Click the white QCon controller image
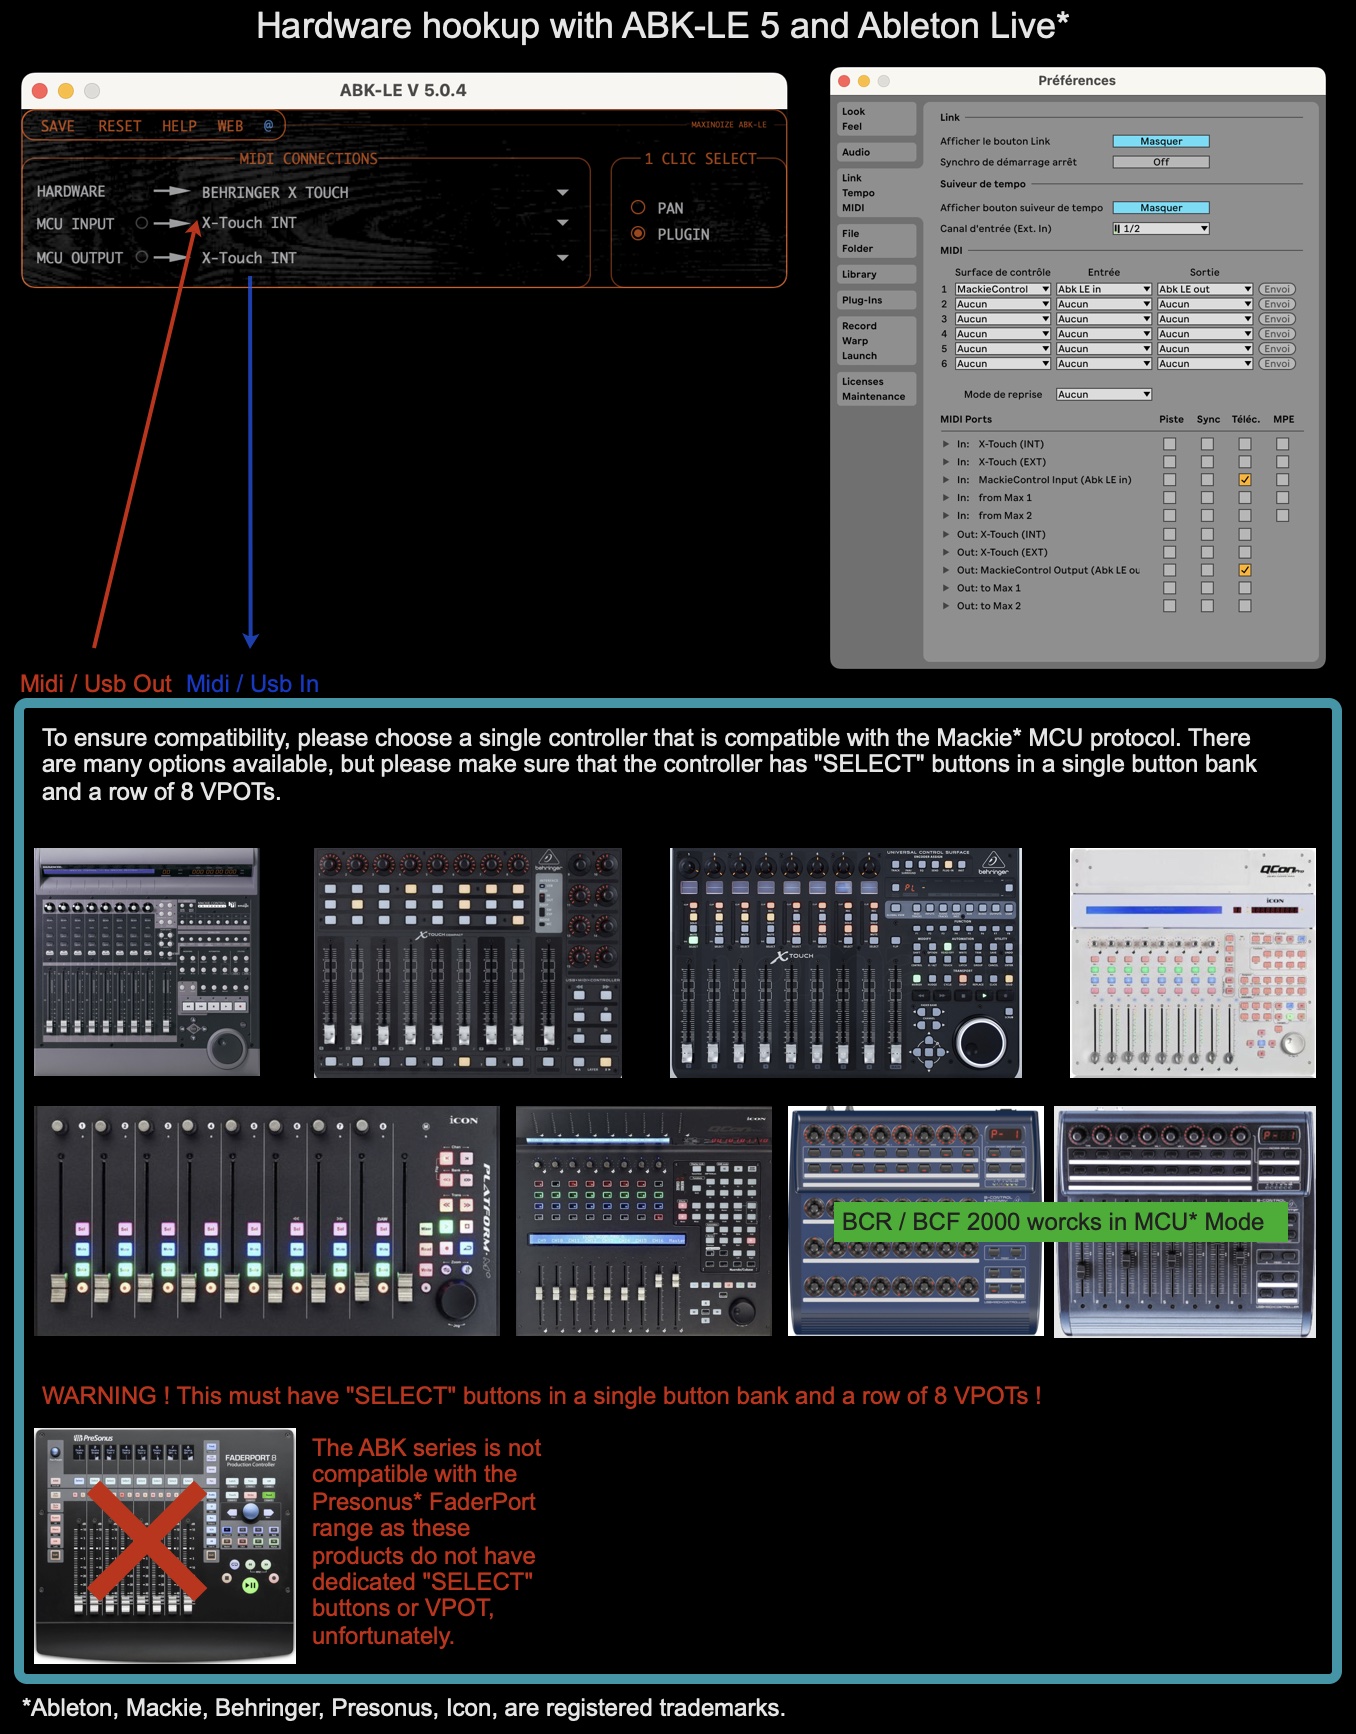 1192,962
